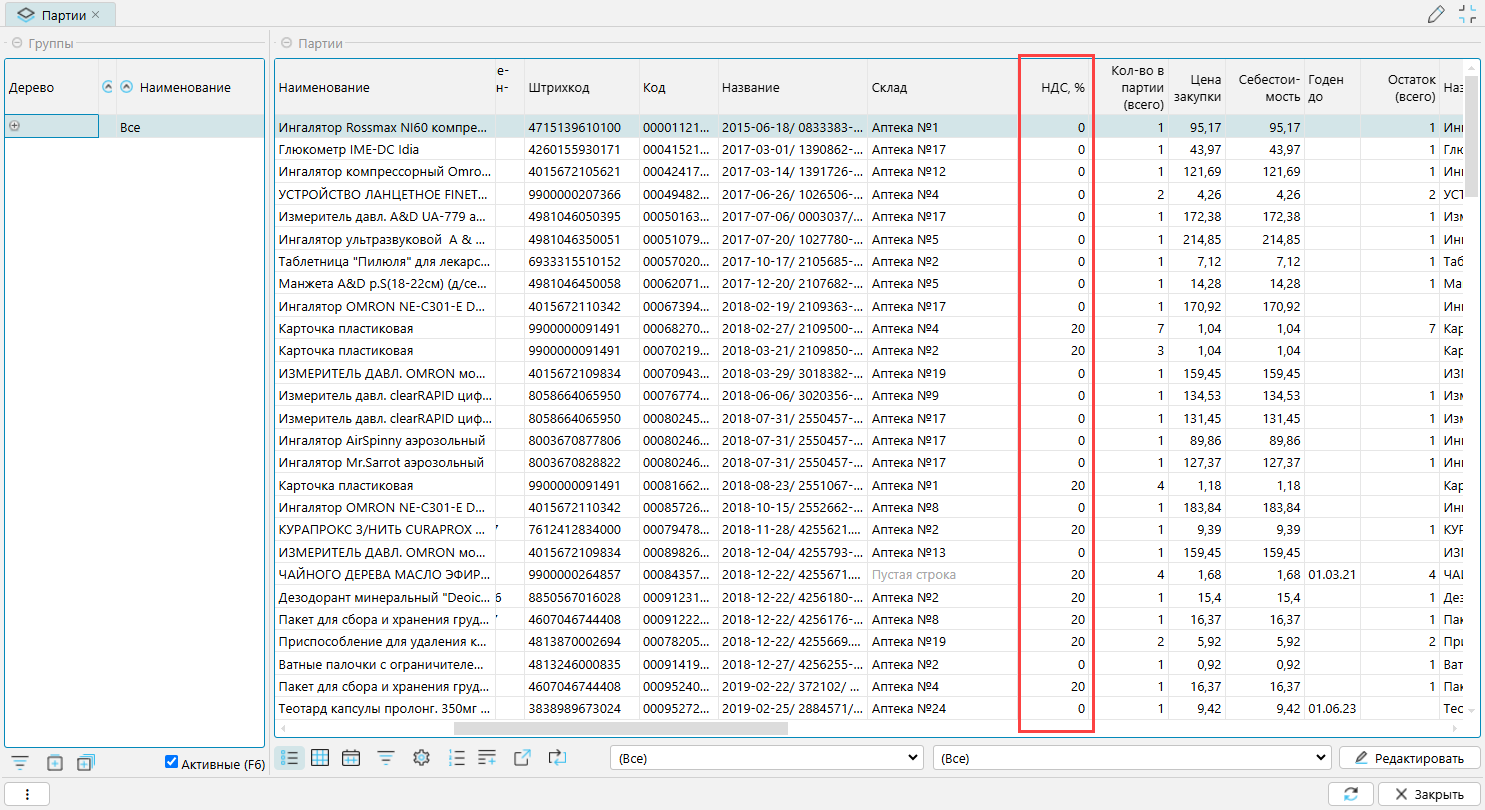Viewport: 1485px width, 810px height.
Task: Click the horizontal scrollbar under the table
Action: coord(620,728)
